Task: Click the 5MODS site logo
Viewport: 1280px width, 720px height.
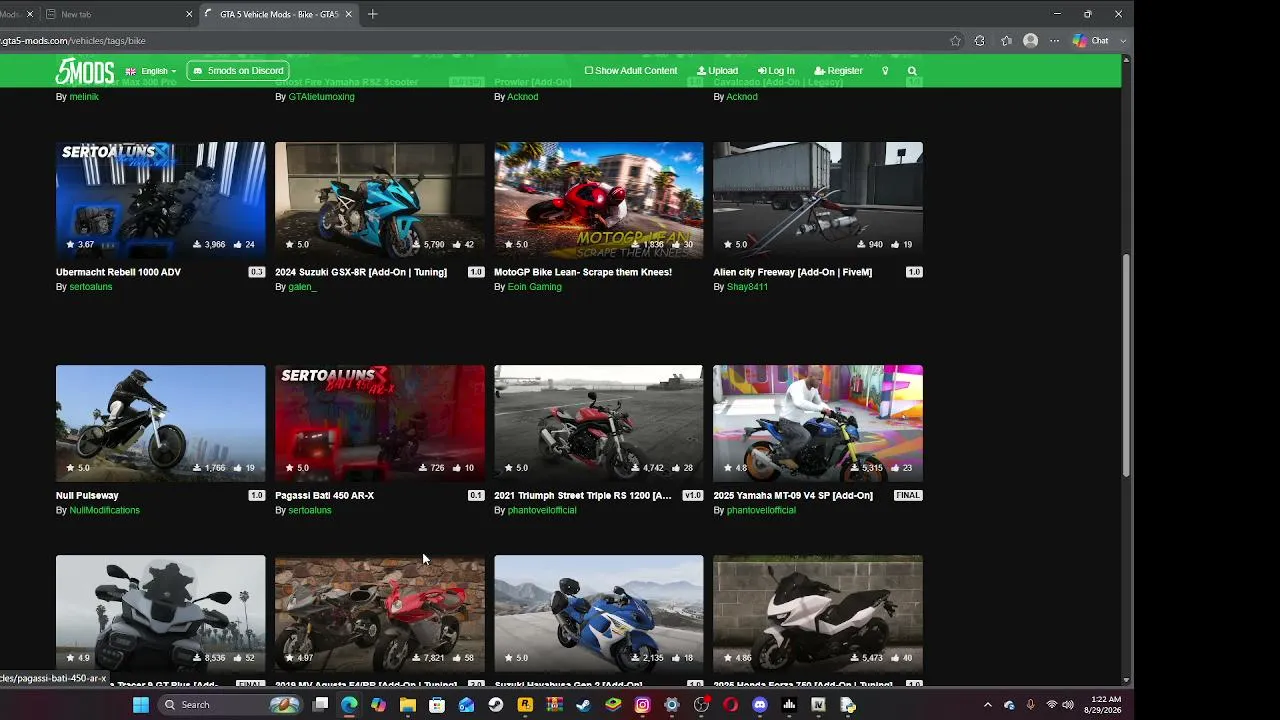Action: pyautogui.click(x=85, y=71)
